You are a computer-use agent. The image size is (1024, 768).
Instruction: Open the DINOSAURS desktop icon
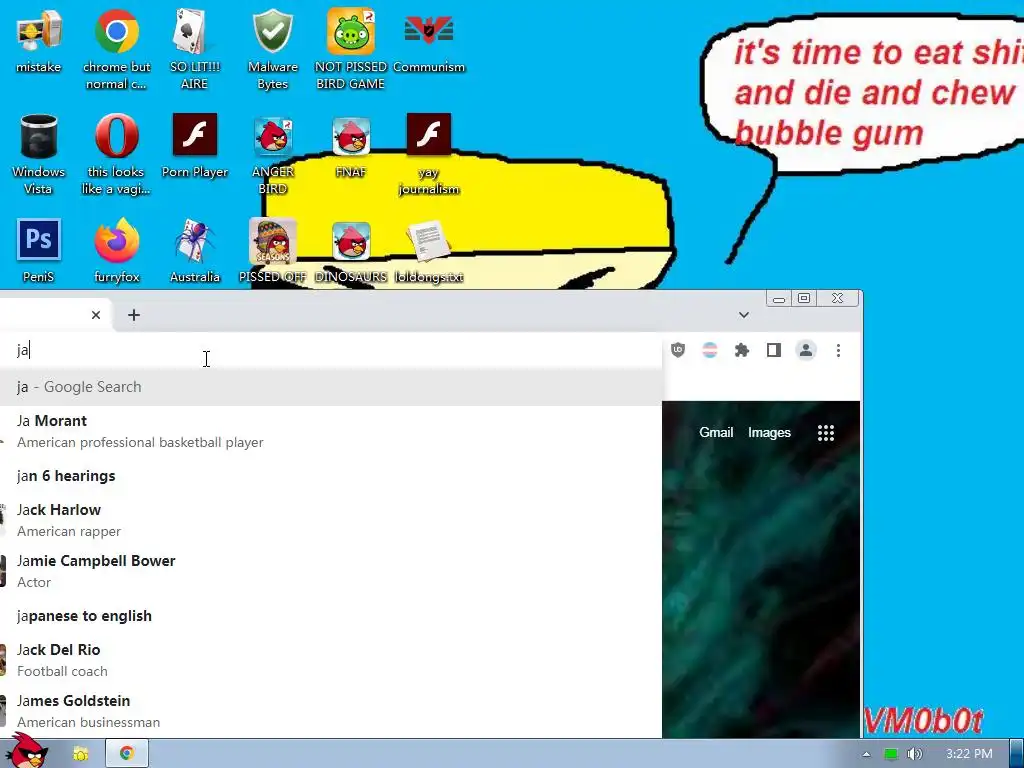click(351, 251)
